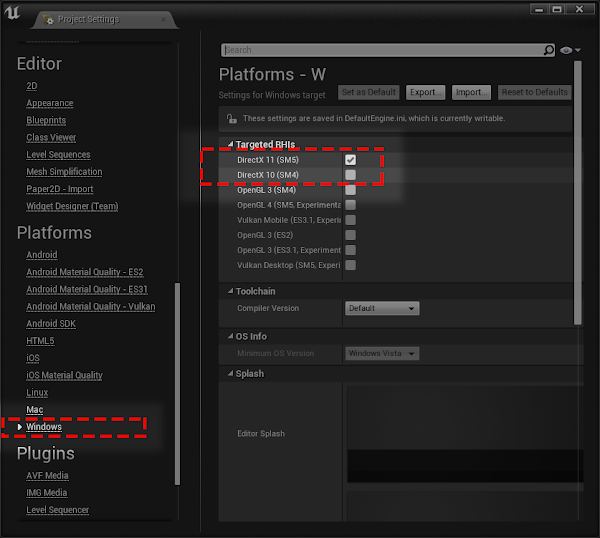The height and width of the screenshot is (538, 600).
Task: Select the Project Settings tab
Action: click(x=103, y=19)
